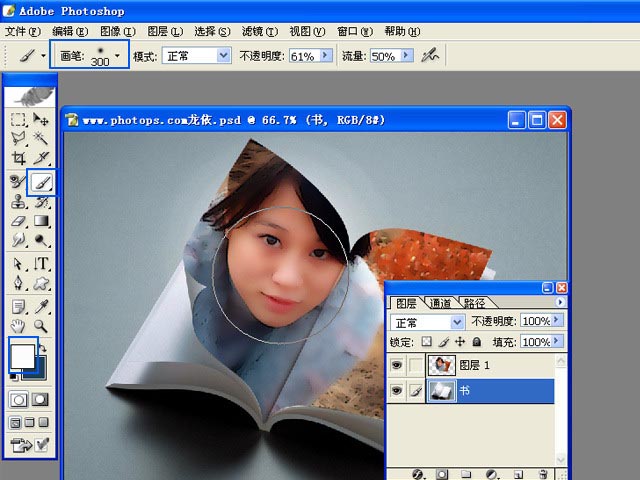
Task: Select the Crop tool
Action: point(19,158)
